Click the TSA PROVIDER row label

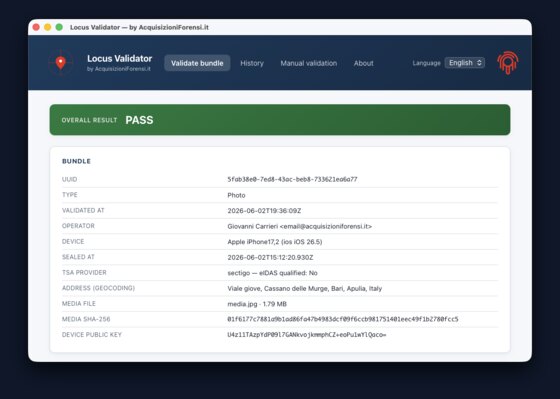(x=84, y=273)
